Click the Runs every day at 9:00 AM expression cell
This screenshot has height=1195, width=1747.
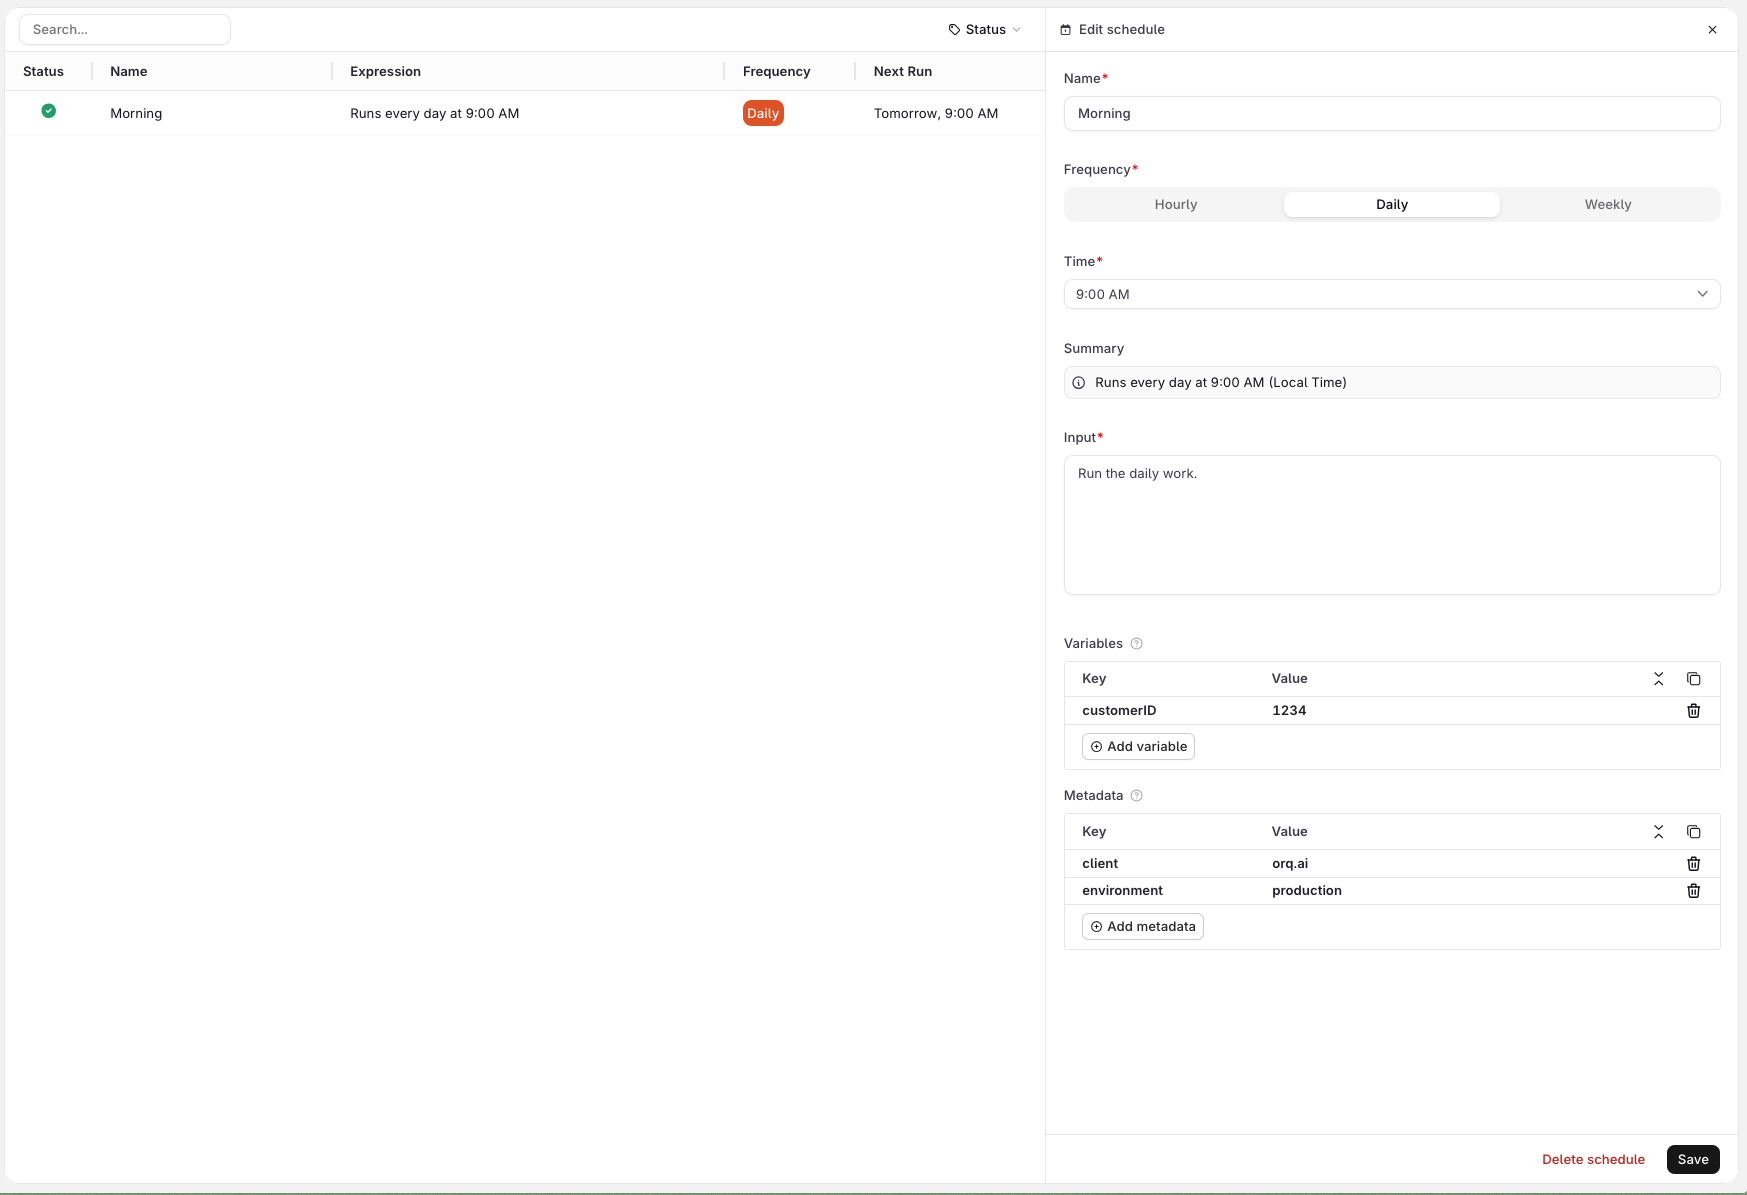pos(434,114)
